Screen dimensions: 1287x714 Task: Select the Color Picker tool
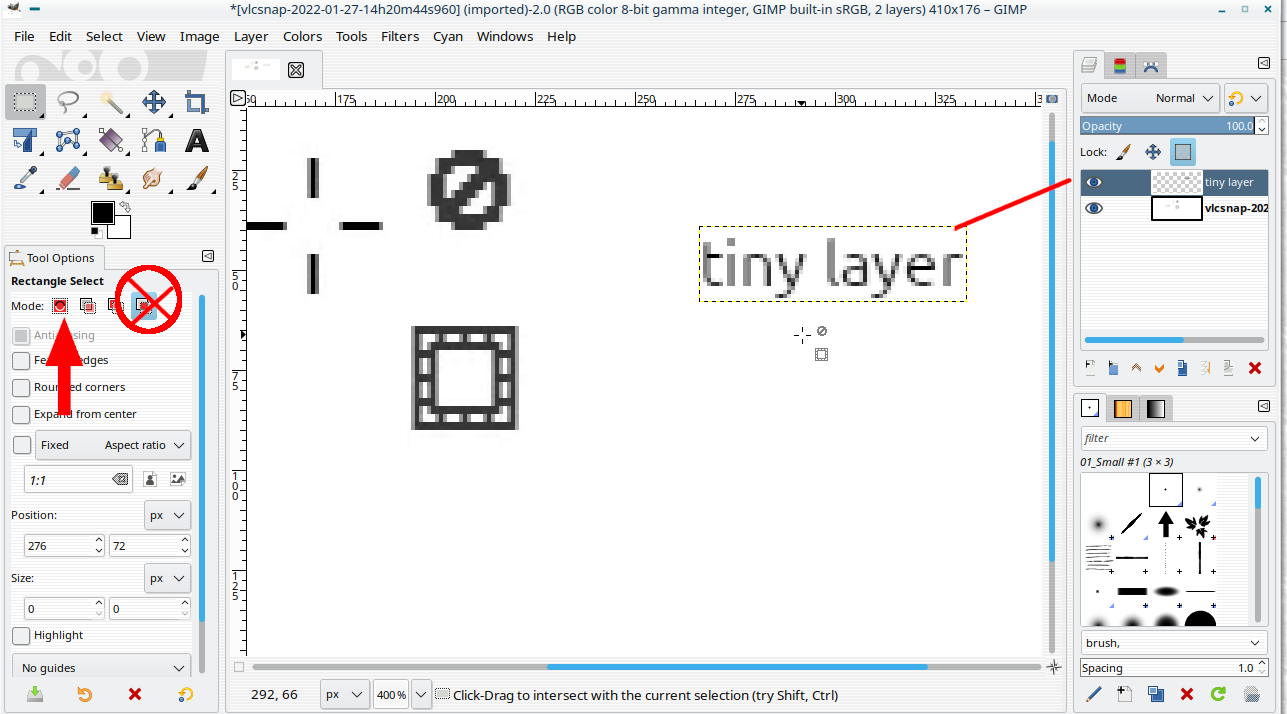[x=25, y=178]
